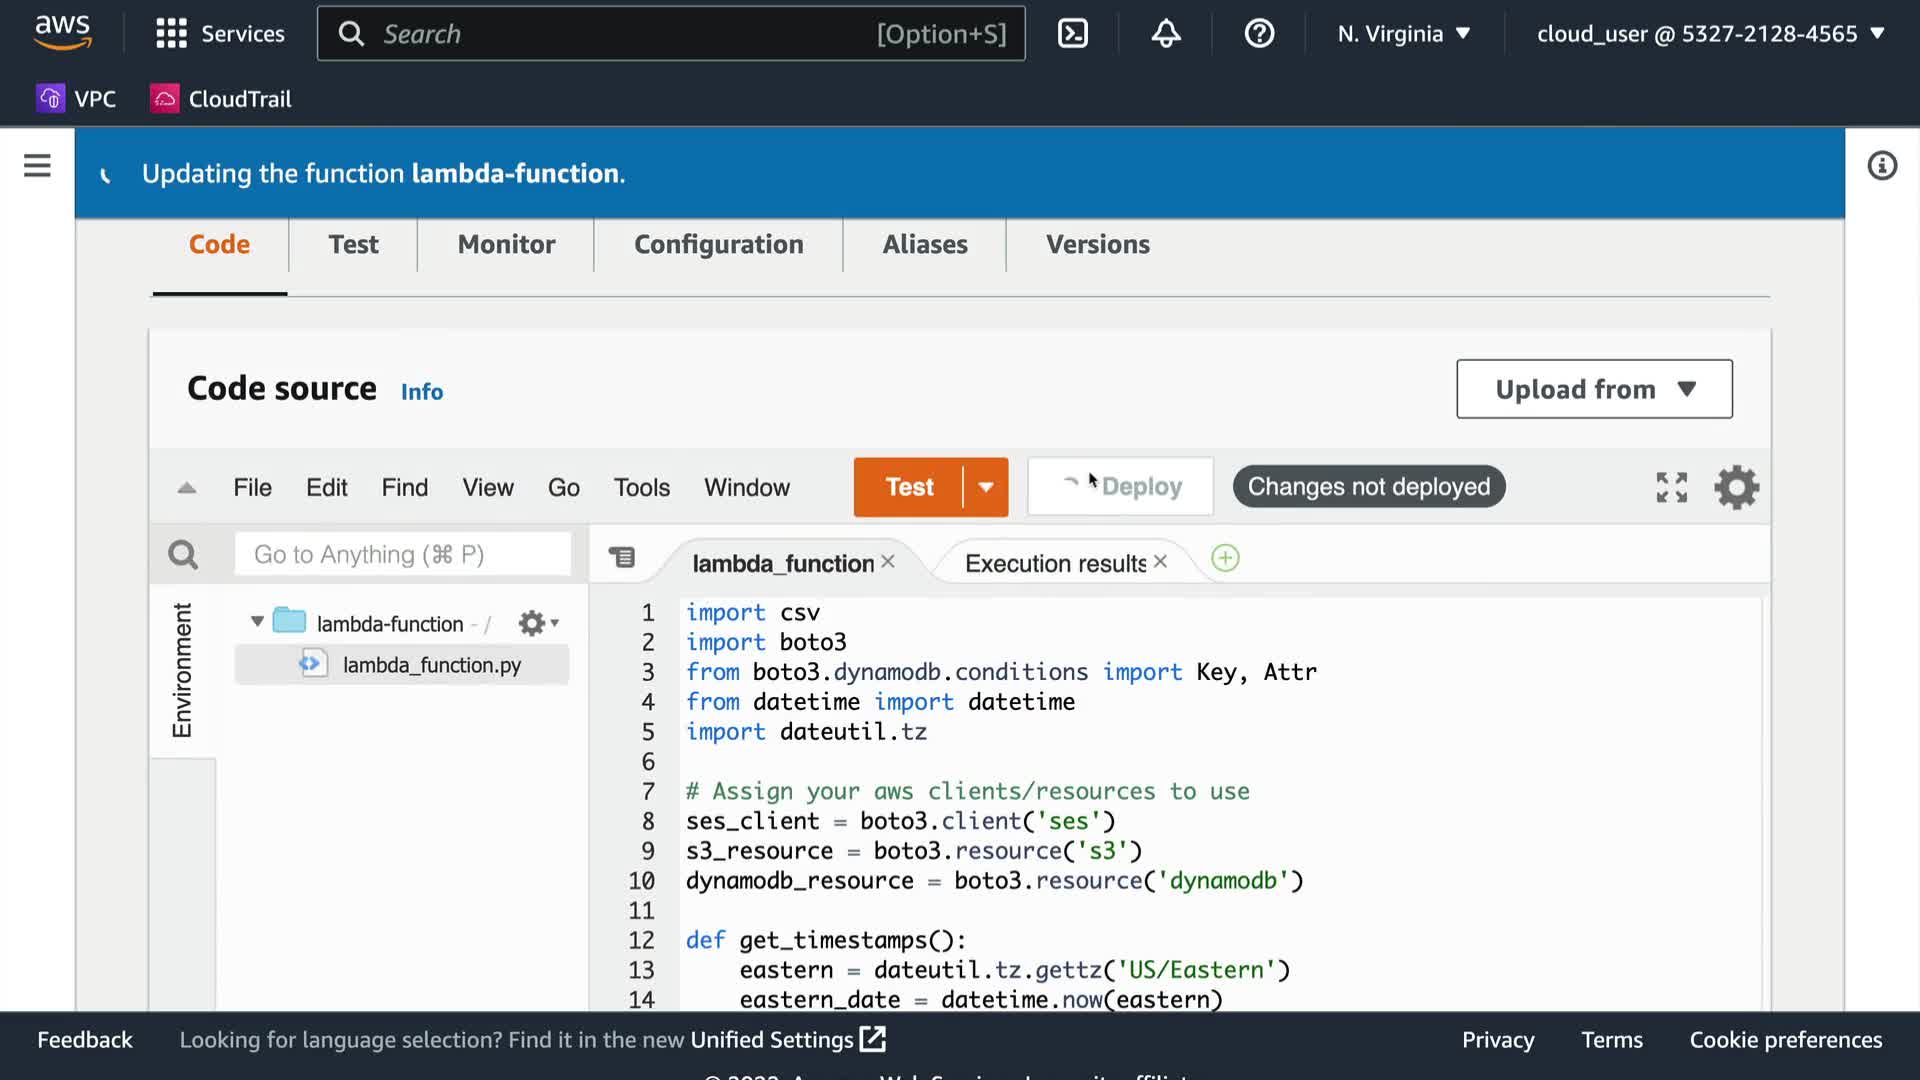1920x1080 pixels.
Task: Toggle the left navigation hamburger menu
Action: coord(37,166)
